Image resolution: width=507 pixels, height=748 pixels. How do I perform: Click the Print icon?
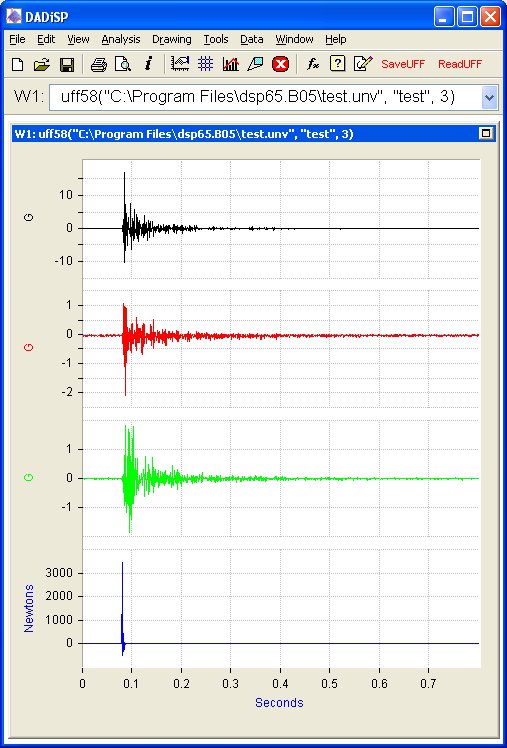click(x=99, y=64)
